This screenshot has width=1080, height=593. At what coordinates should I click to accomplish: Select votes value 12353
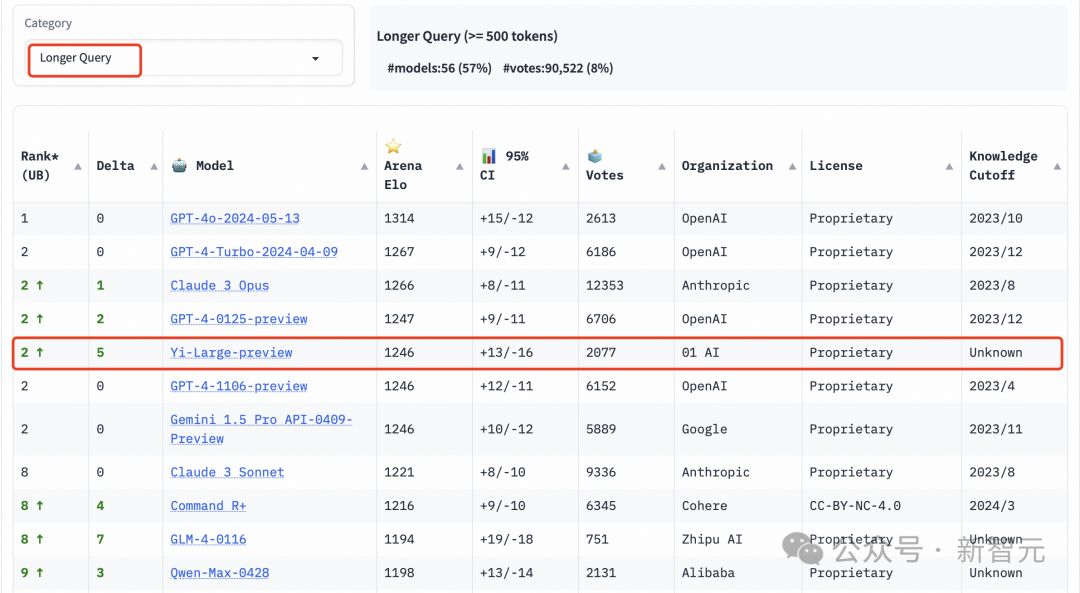click(605, 285)
